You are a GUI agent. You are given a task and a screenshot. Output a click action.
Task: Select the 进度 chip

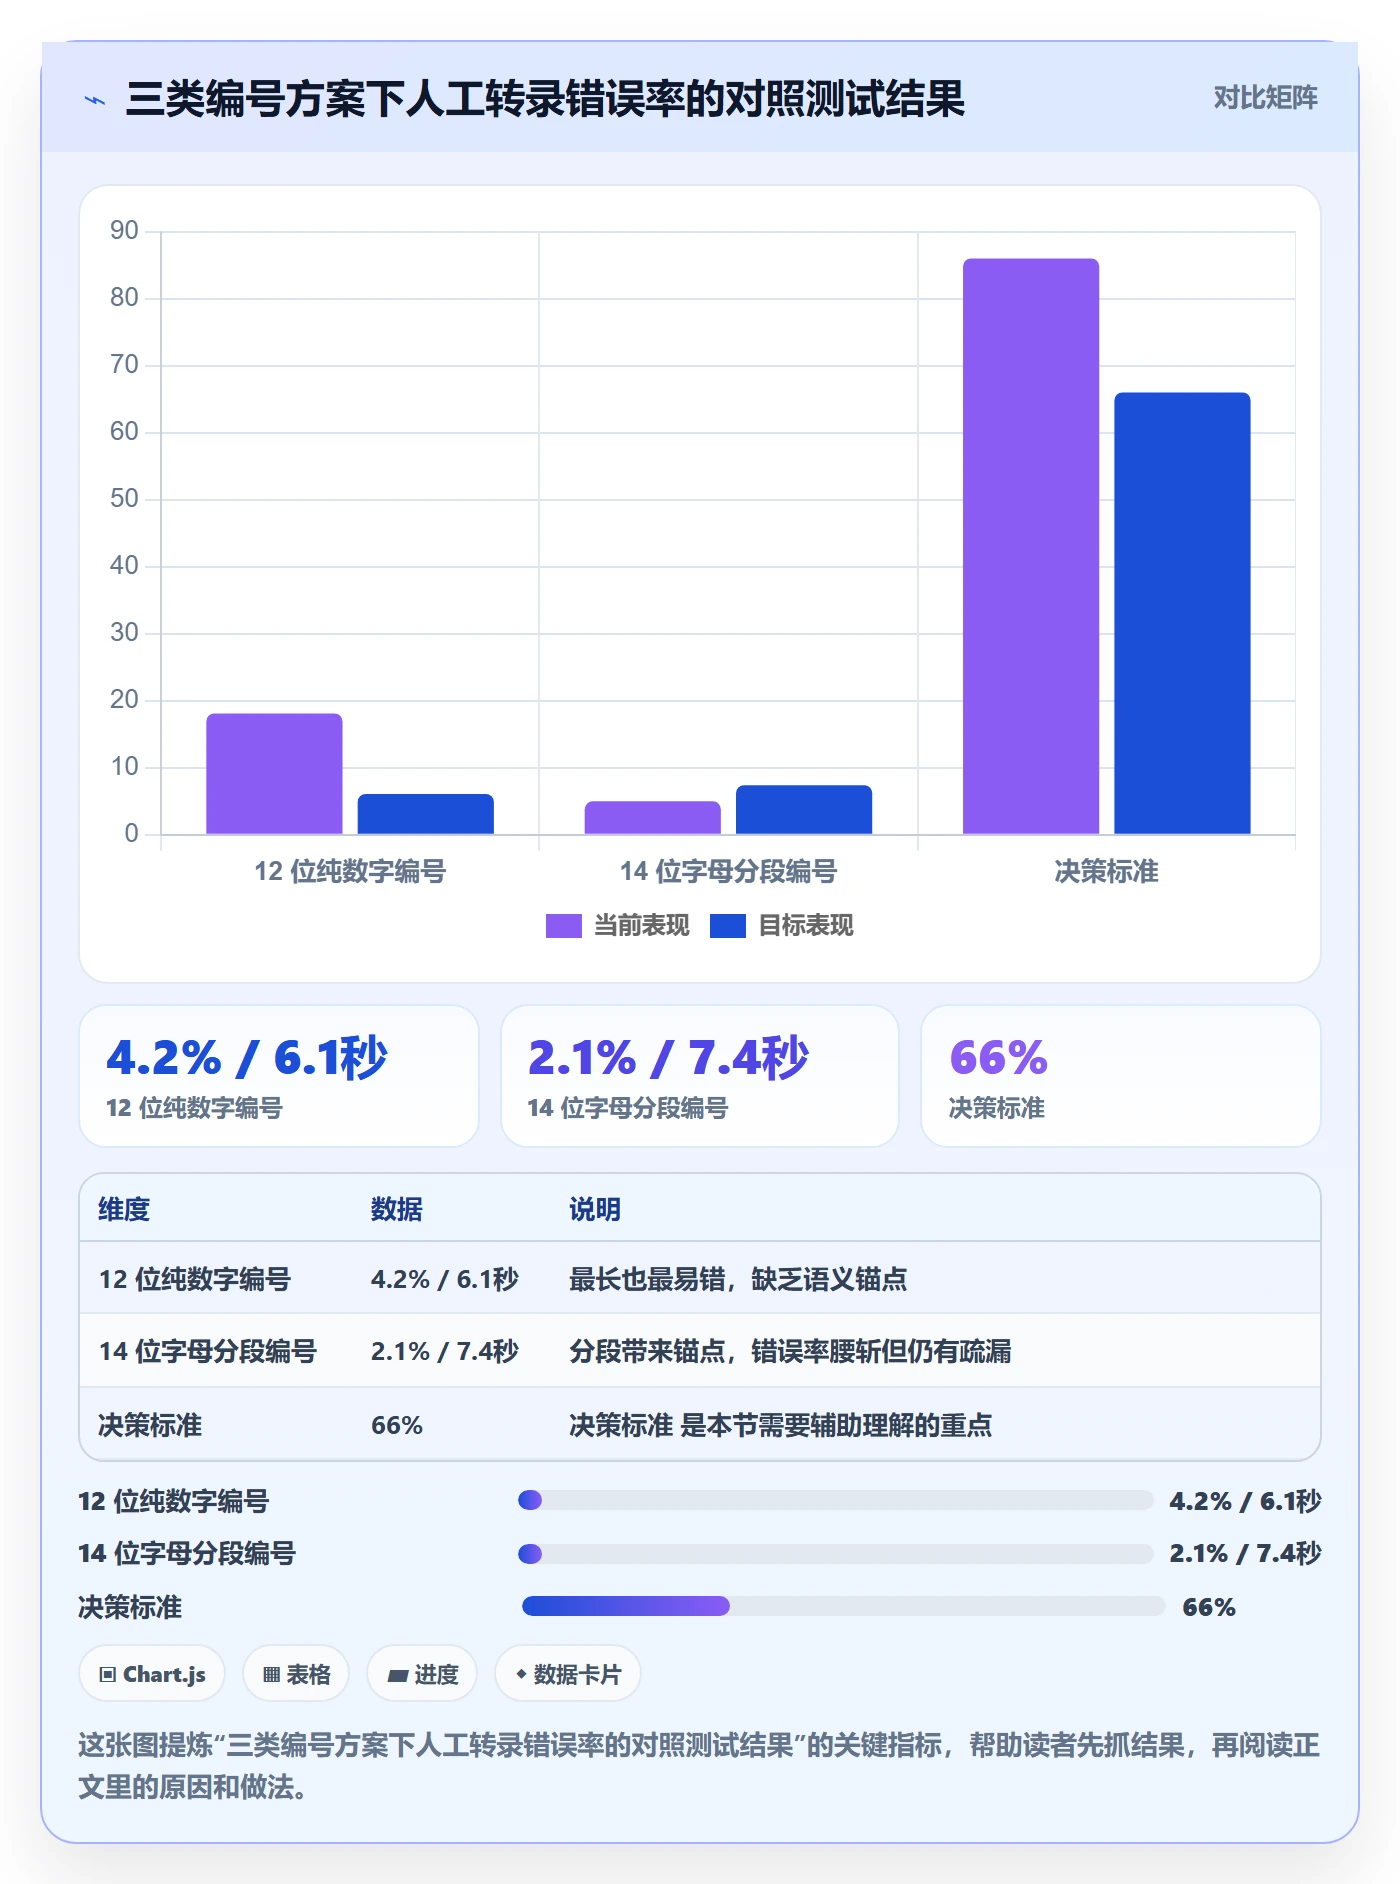[x=422, y=1674]
